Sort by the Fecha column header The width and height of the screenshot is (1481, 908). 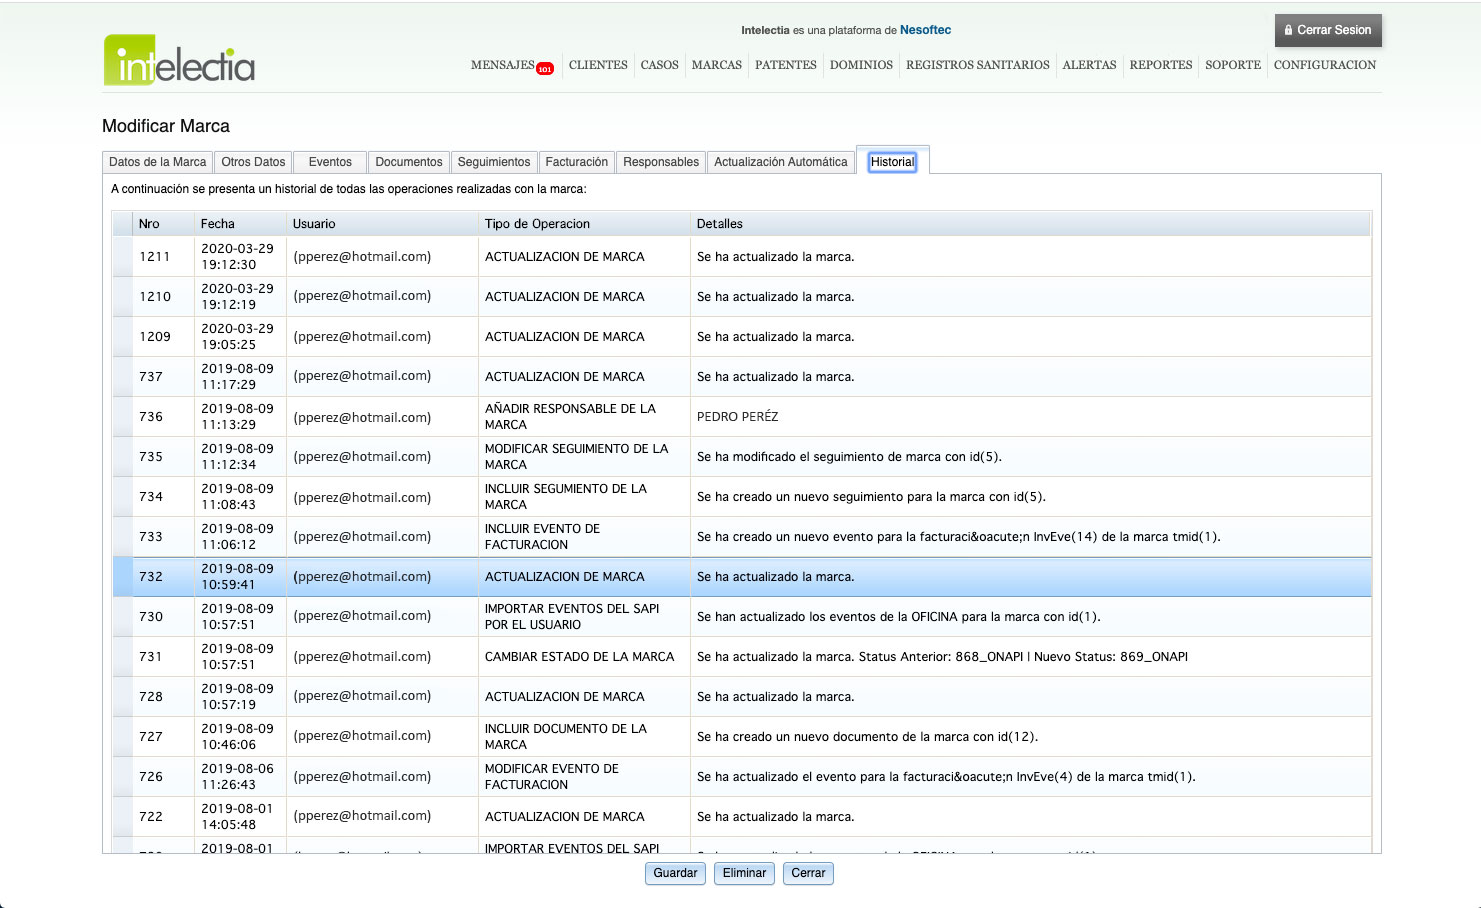[218, 224]
